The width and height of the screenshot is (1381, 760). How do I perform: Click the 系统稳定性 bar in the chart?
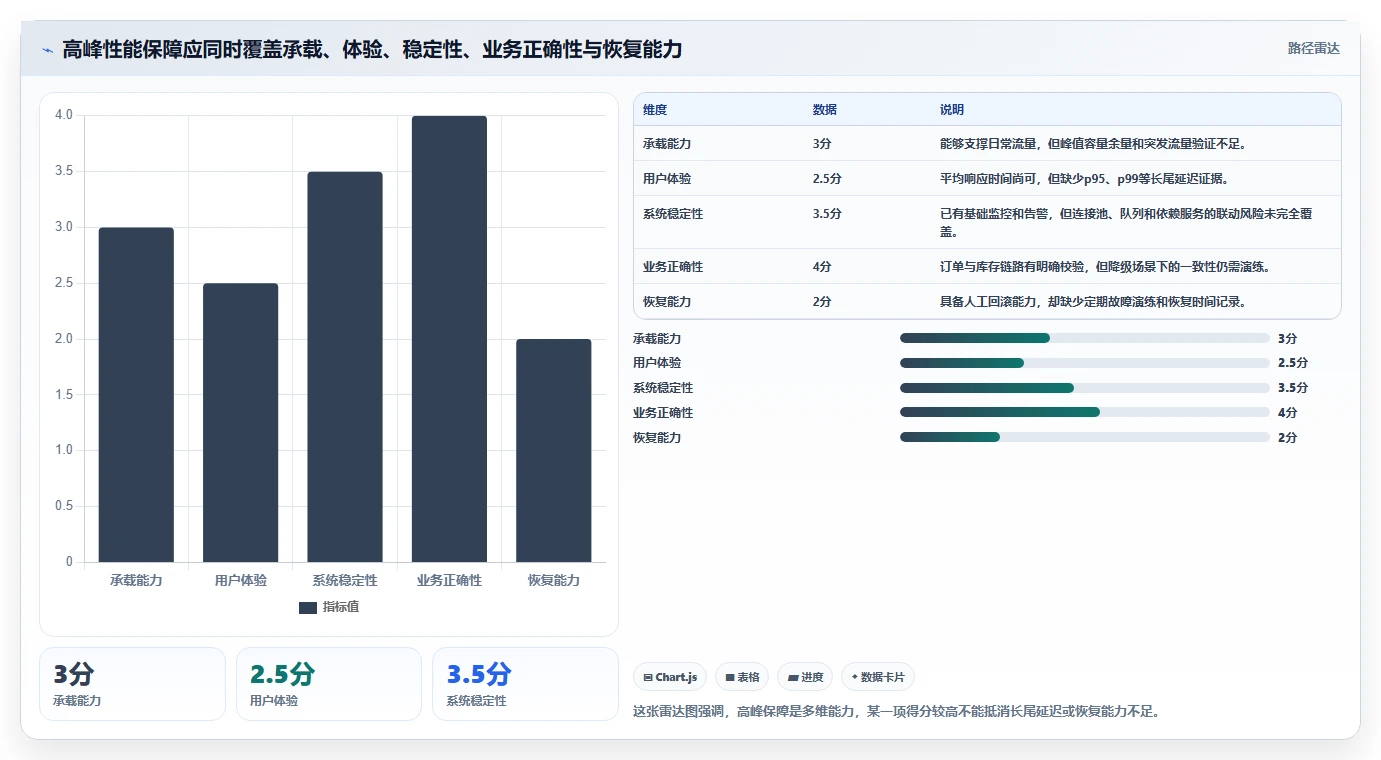tap(345, 367)
